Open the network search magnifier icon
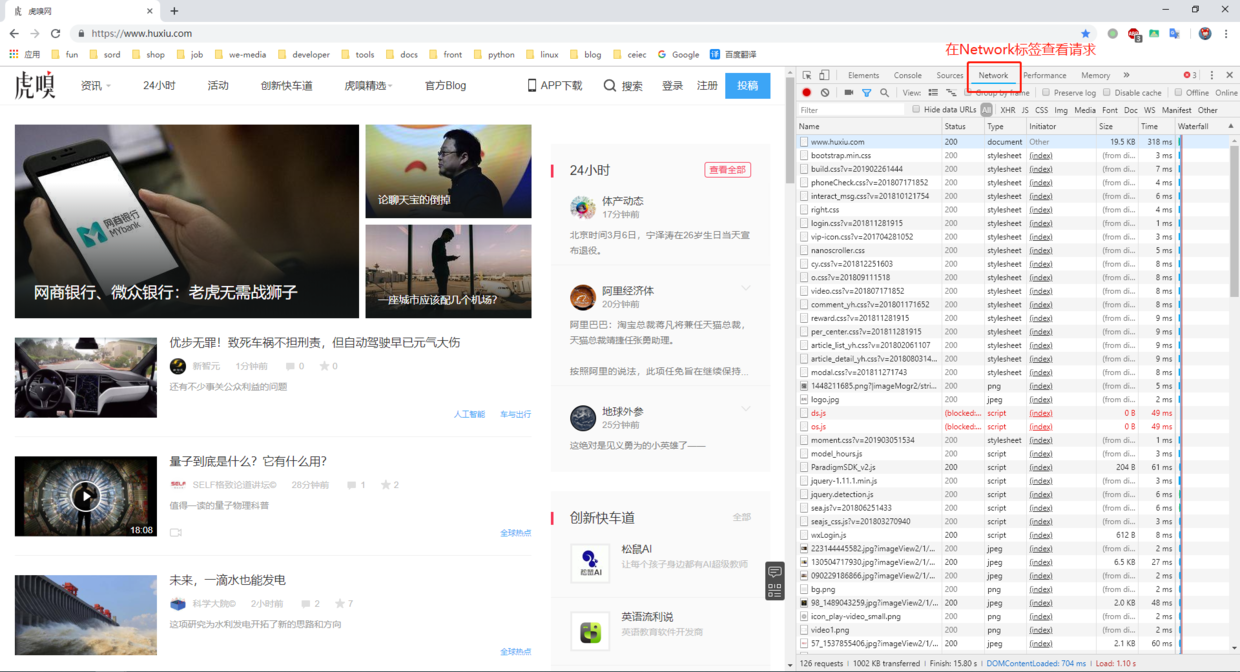Viewport: 1240px width, 672px height. (884, 93)
